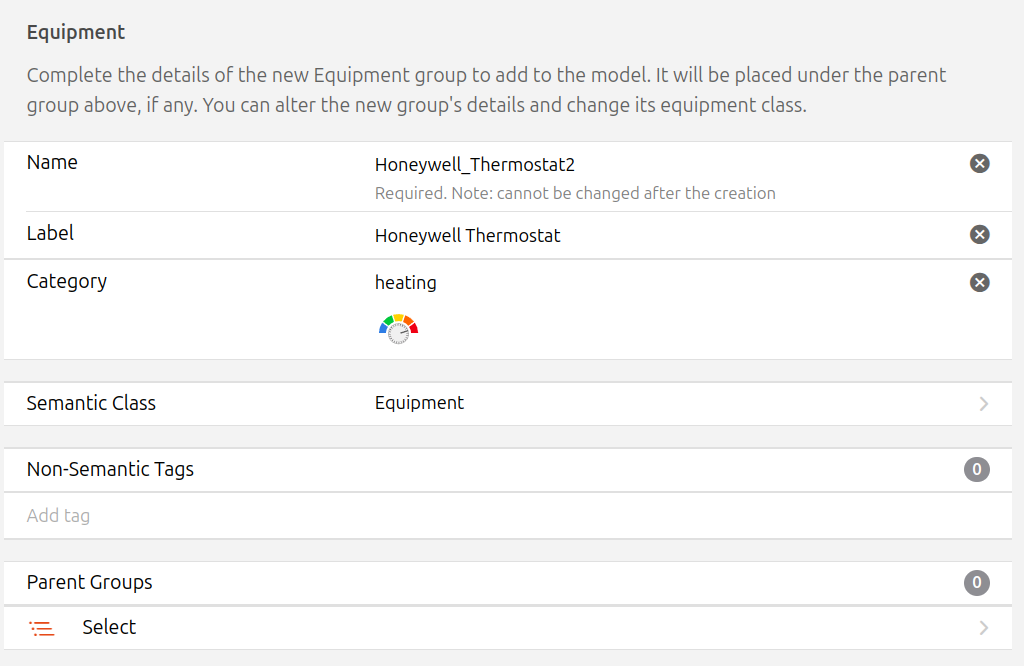Image resolution: width=1024 pixels, height=666 pixels.
Task: Click the Parent Groups header
Action: [x=90, y=582]
